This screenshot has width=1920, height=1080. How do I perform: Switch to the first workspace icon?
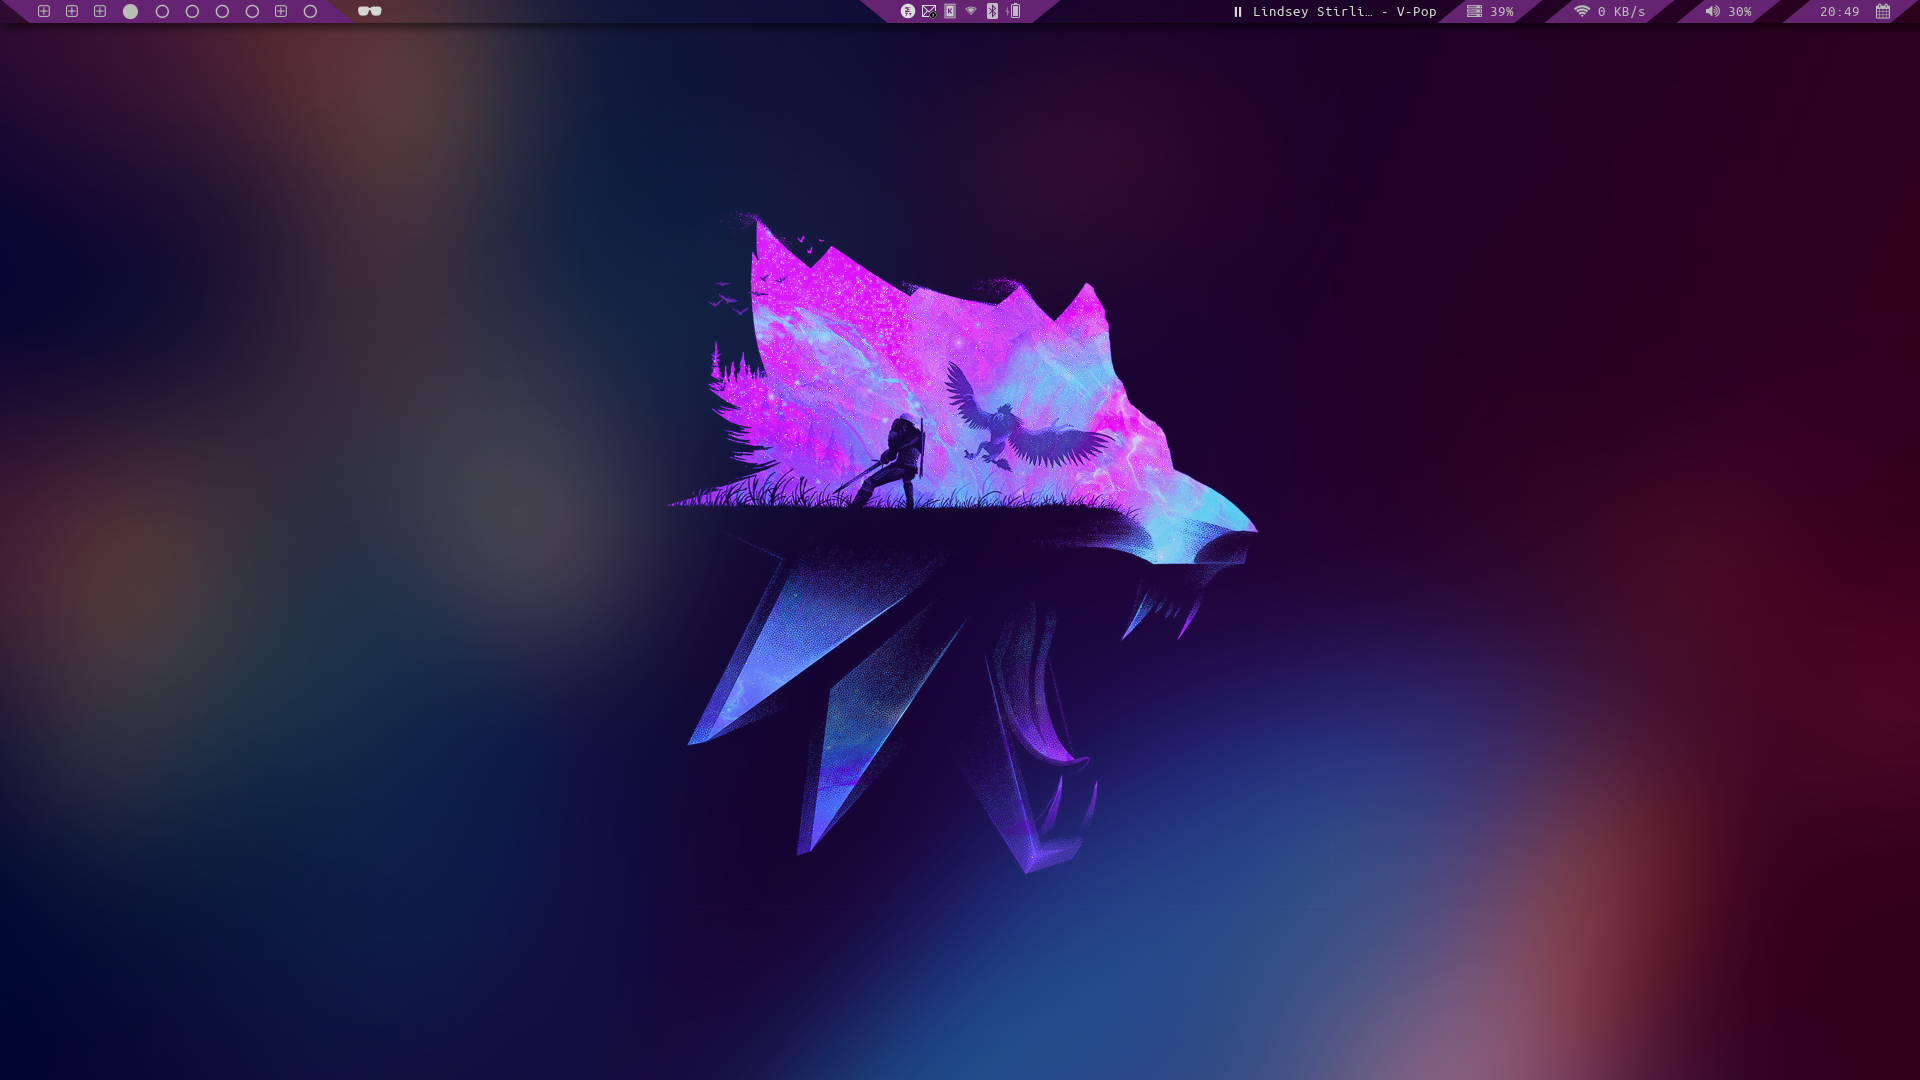pos(44,12)
